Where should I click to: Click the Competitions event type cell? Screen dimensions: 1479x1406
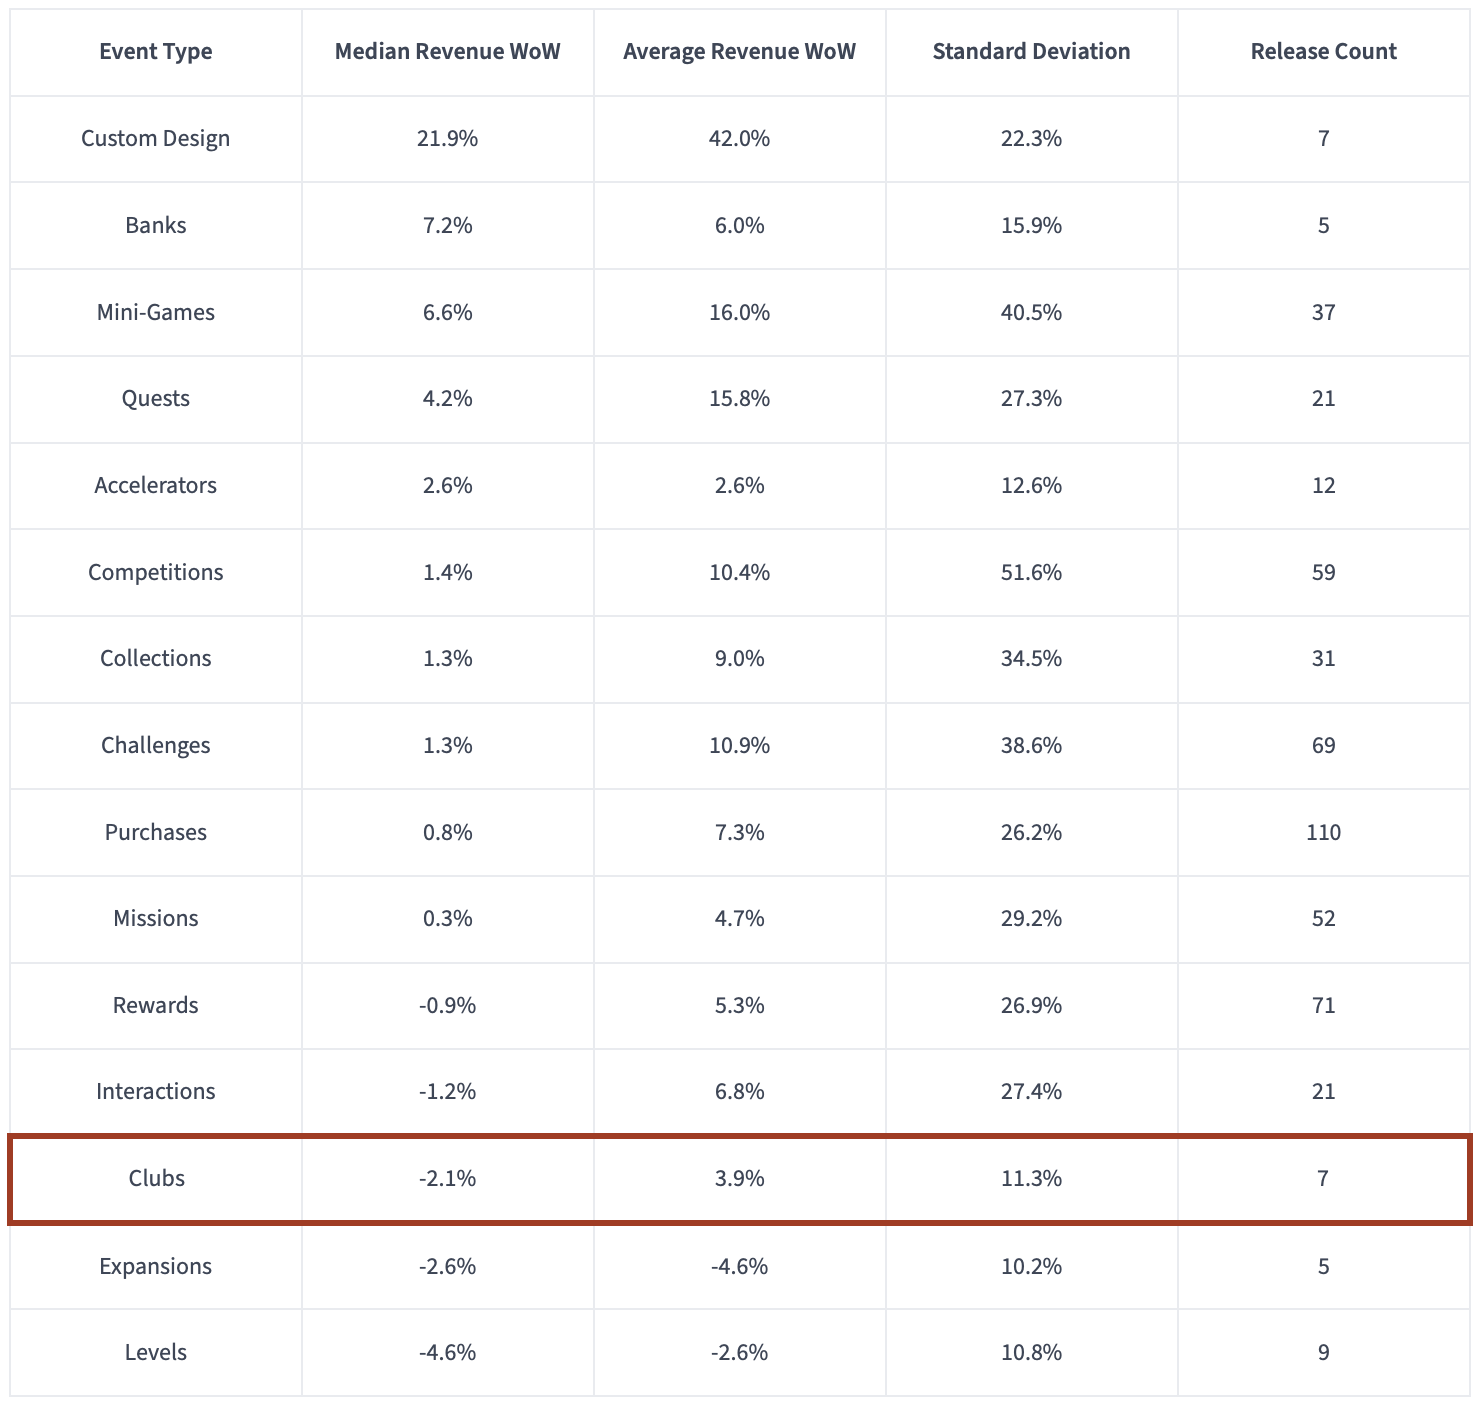click(x=156, y=572)
